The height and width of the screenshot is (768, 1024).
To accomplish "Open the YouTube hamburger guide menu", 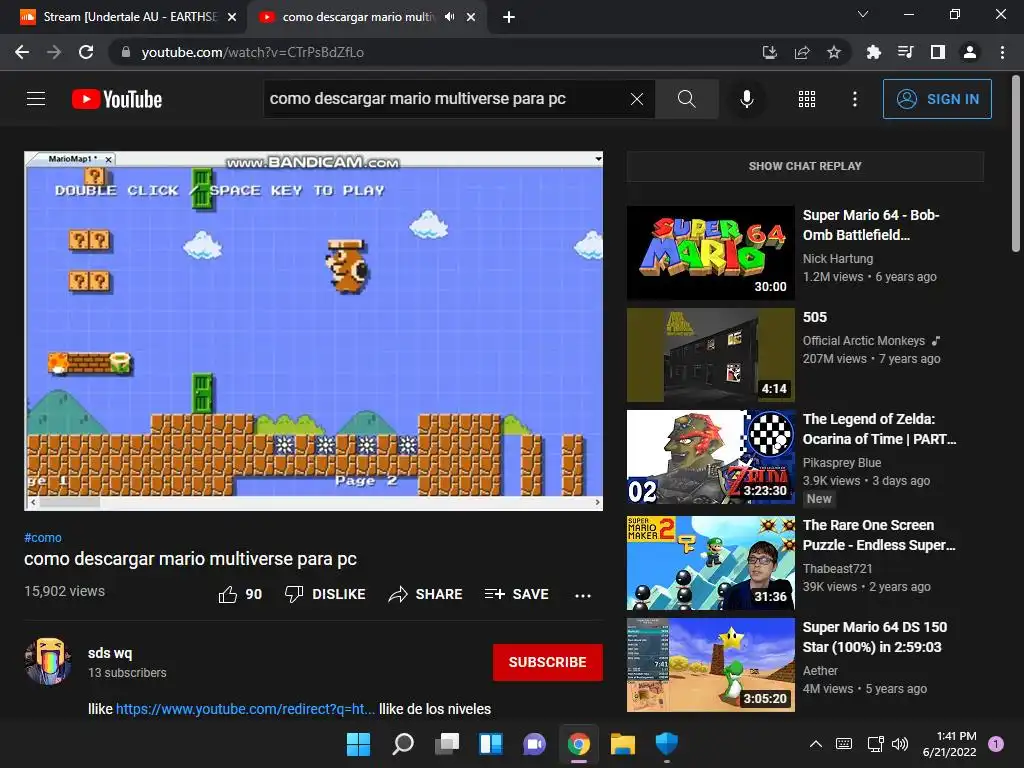I will tap(36, 99).
